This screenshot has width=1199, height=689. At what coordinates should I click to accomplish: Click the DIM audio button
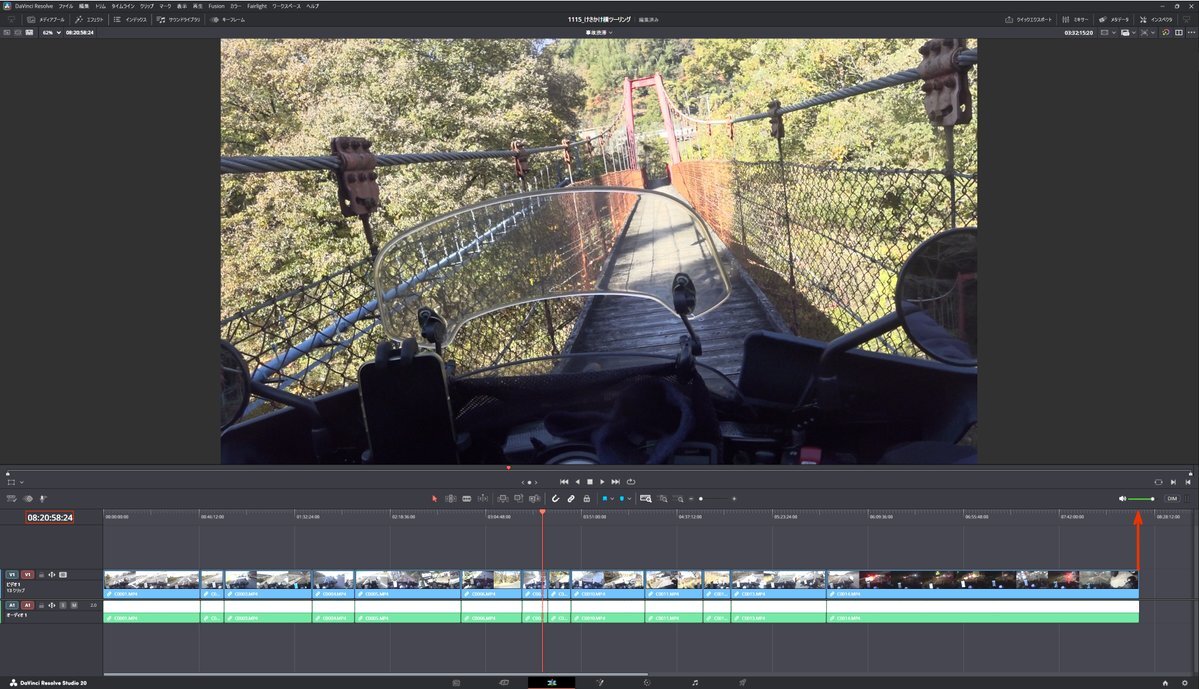[x=1171, y=498]
